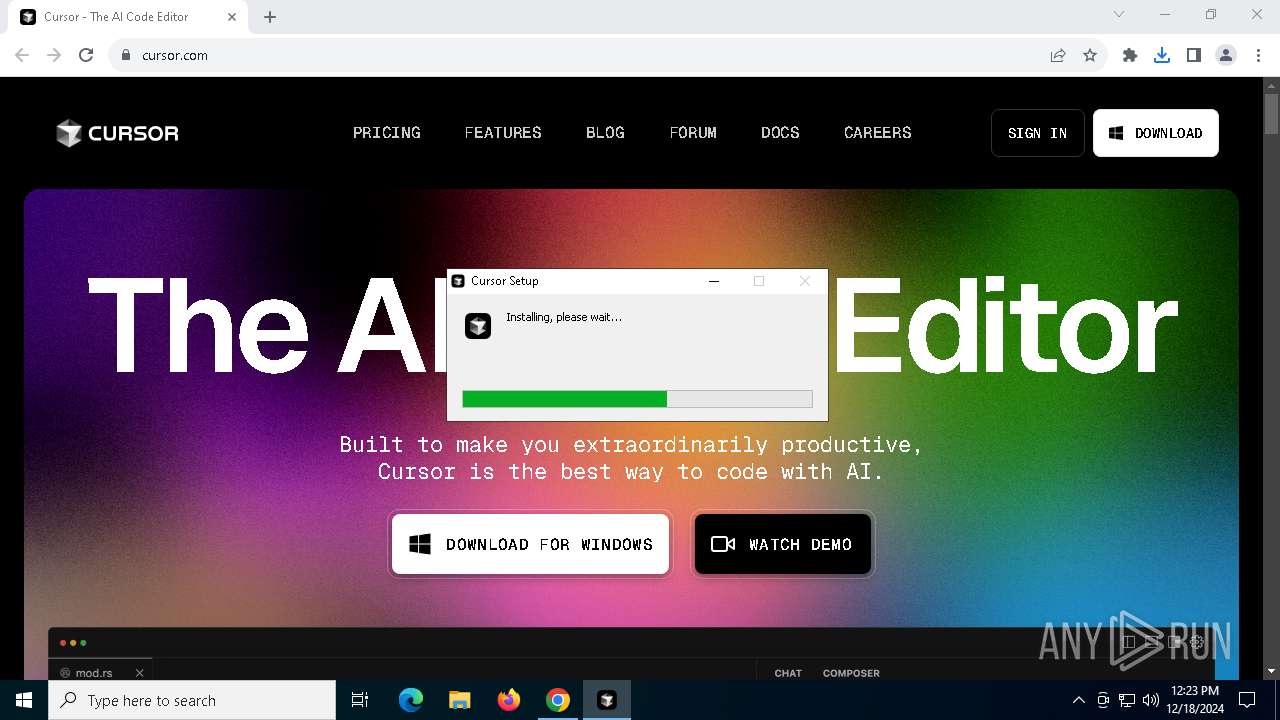Open the volume control in the system tray
Image resolution: width=1280 pixels, height=720 pixels.
pos(1151,700)
